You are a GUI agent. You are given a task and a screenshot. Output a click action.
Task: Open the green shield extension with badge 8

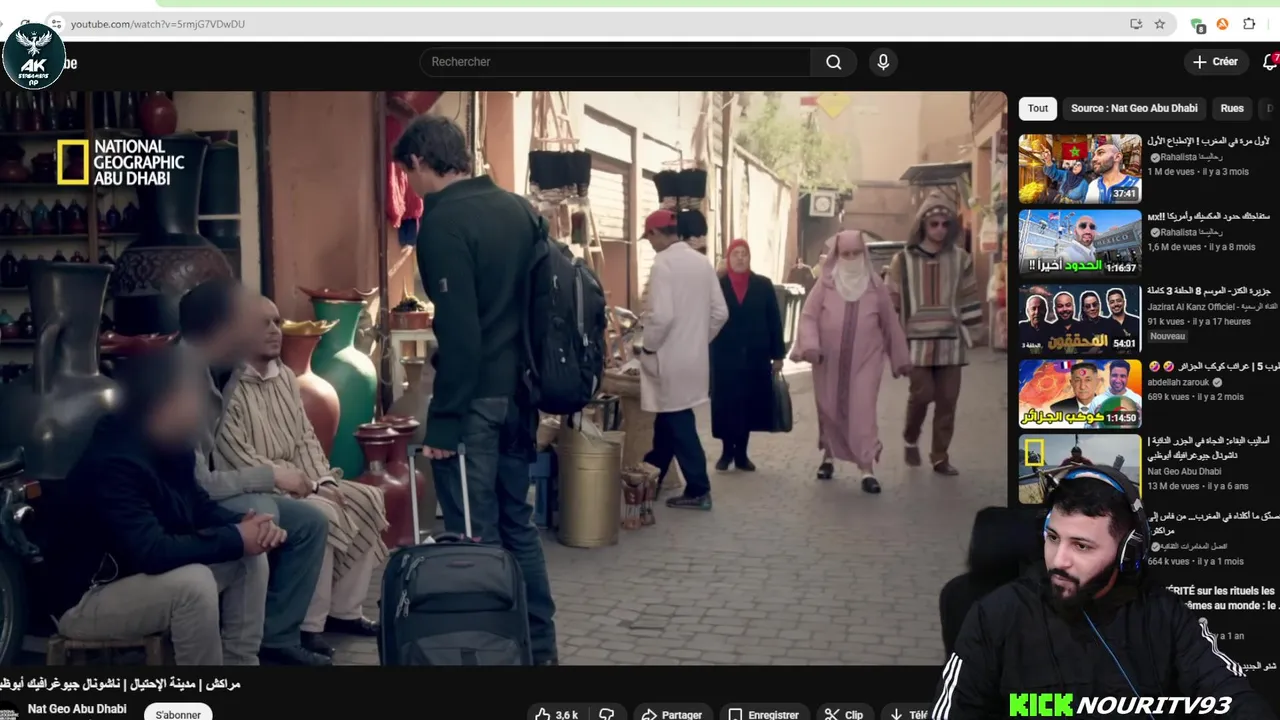[1197, 24]
